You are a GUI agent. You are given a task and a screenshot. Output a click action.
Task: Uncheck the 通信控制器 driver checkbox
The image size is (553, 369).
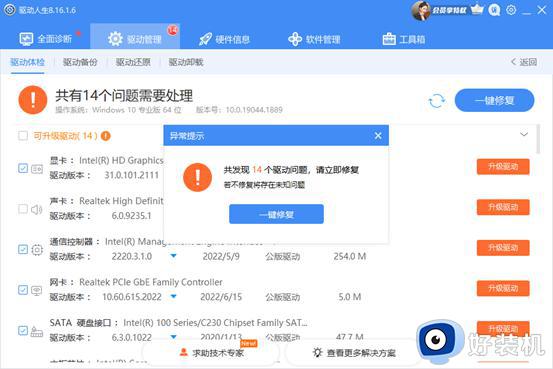tap(23, 249)
